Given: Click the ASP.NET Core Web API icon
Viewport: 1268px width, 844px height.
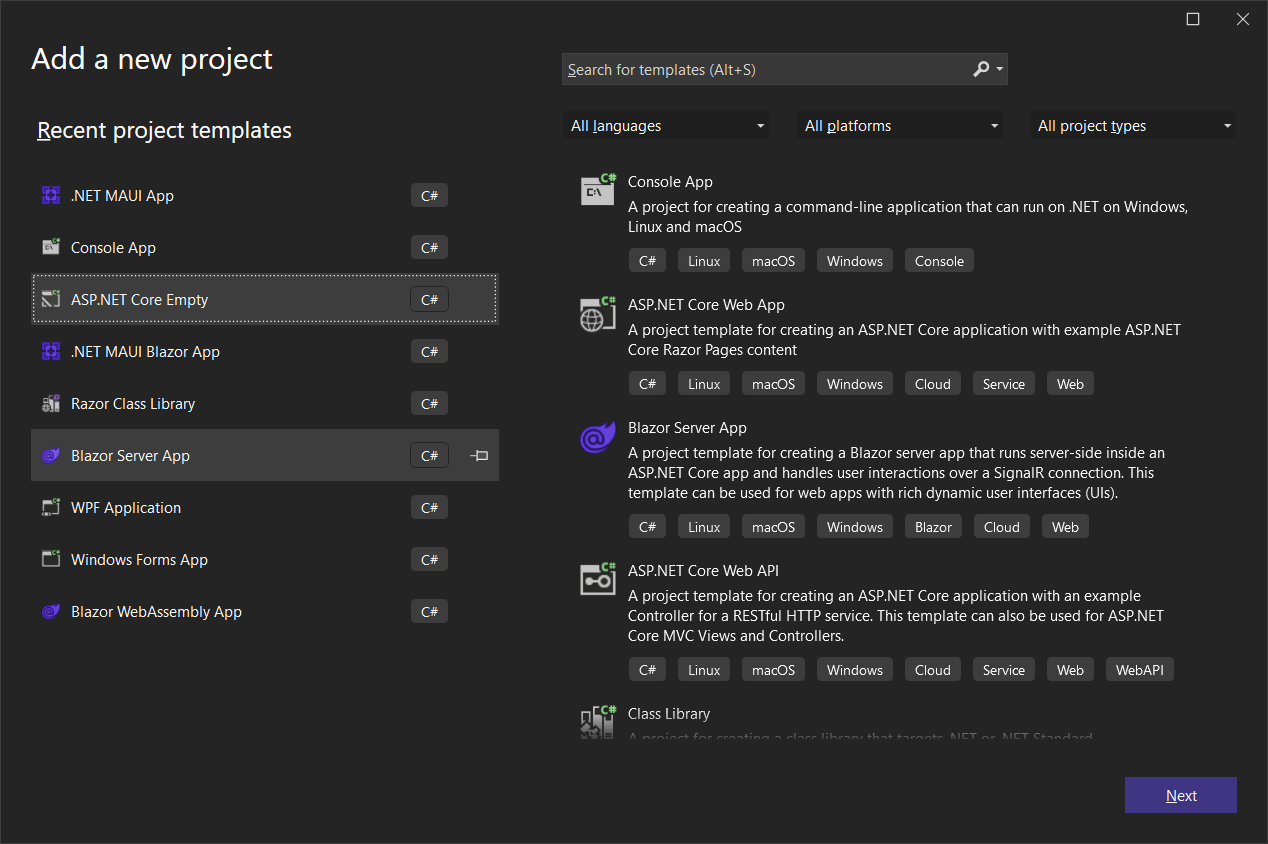Looking at the screenshot, I should click(x=598, y=579).
